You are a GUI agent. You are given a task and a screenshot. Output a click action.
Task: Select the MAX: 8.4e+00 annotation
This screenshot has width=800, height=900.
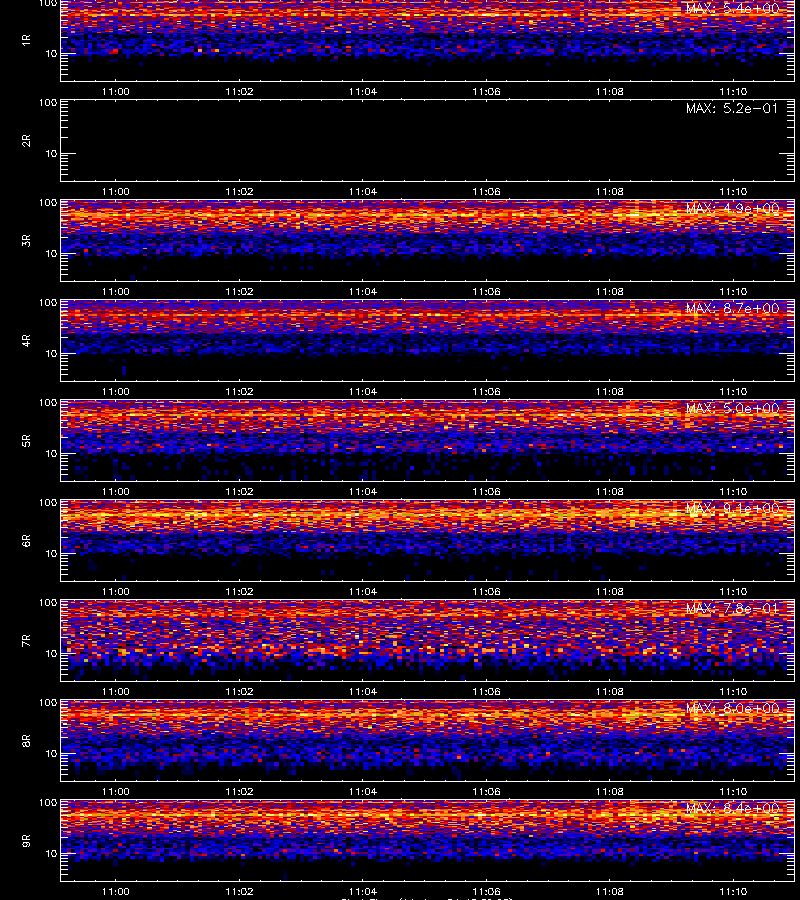coord(732,808)
